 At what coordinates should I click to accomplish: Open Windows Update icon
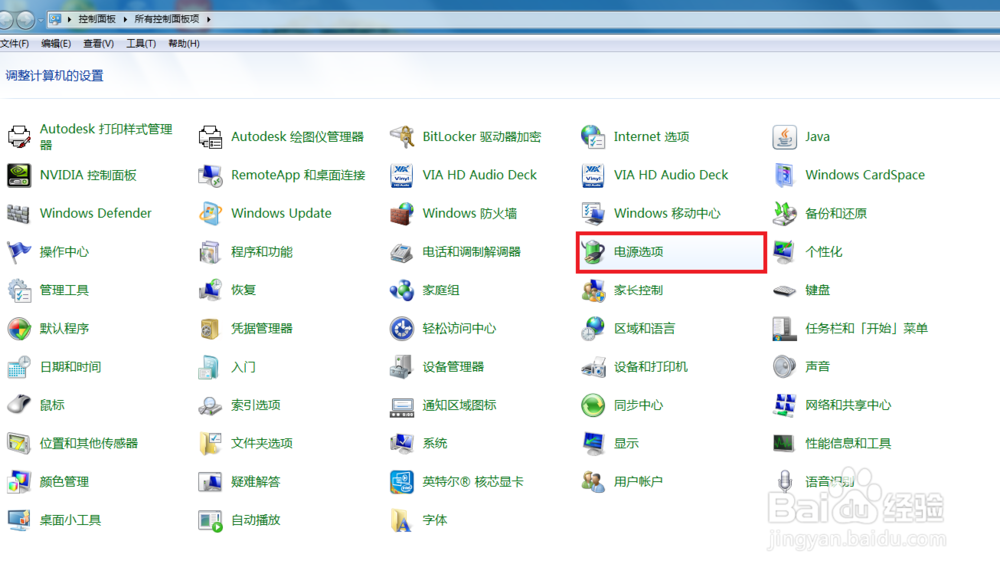click(x=210, y=213)
